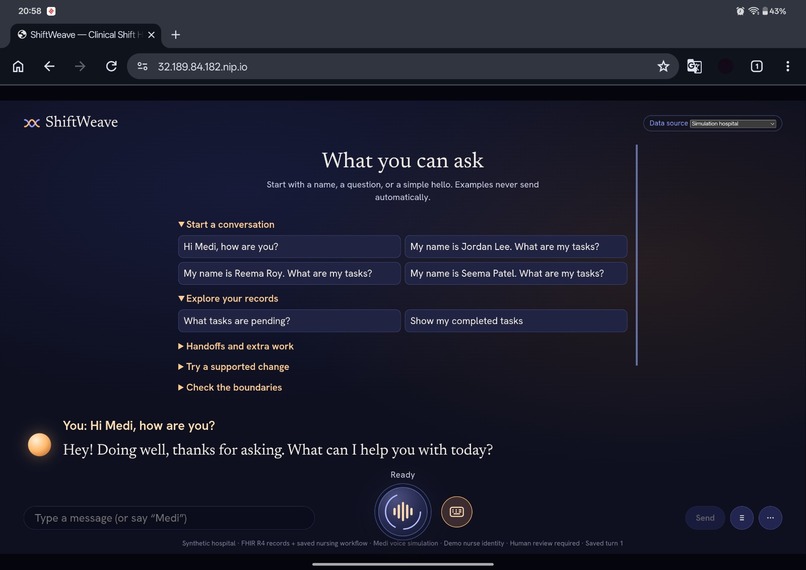The width and height of the screenshot is (806, 570).
Task: Expand Try a supported change
Action: 233,367
